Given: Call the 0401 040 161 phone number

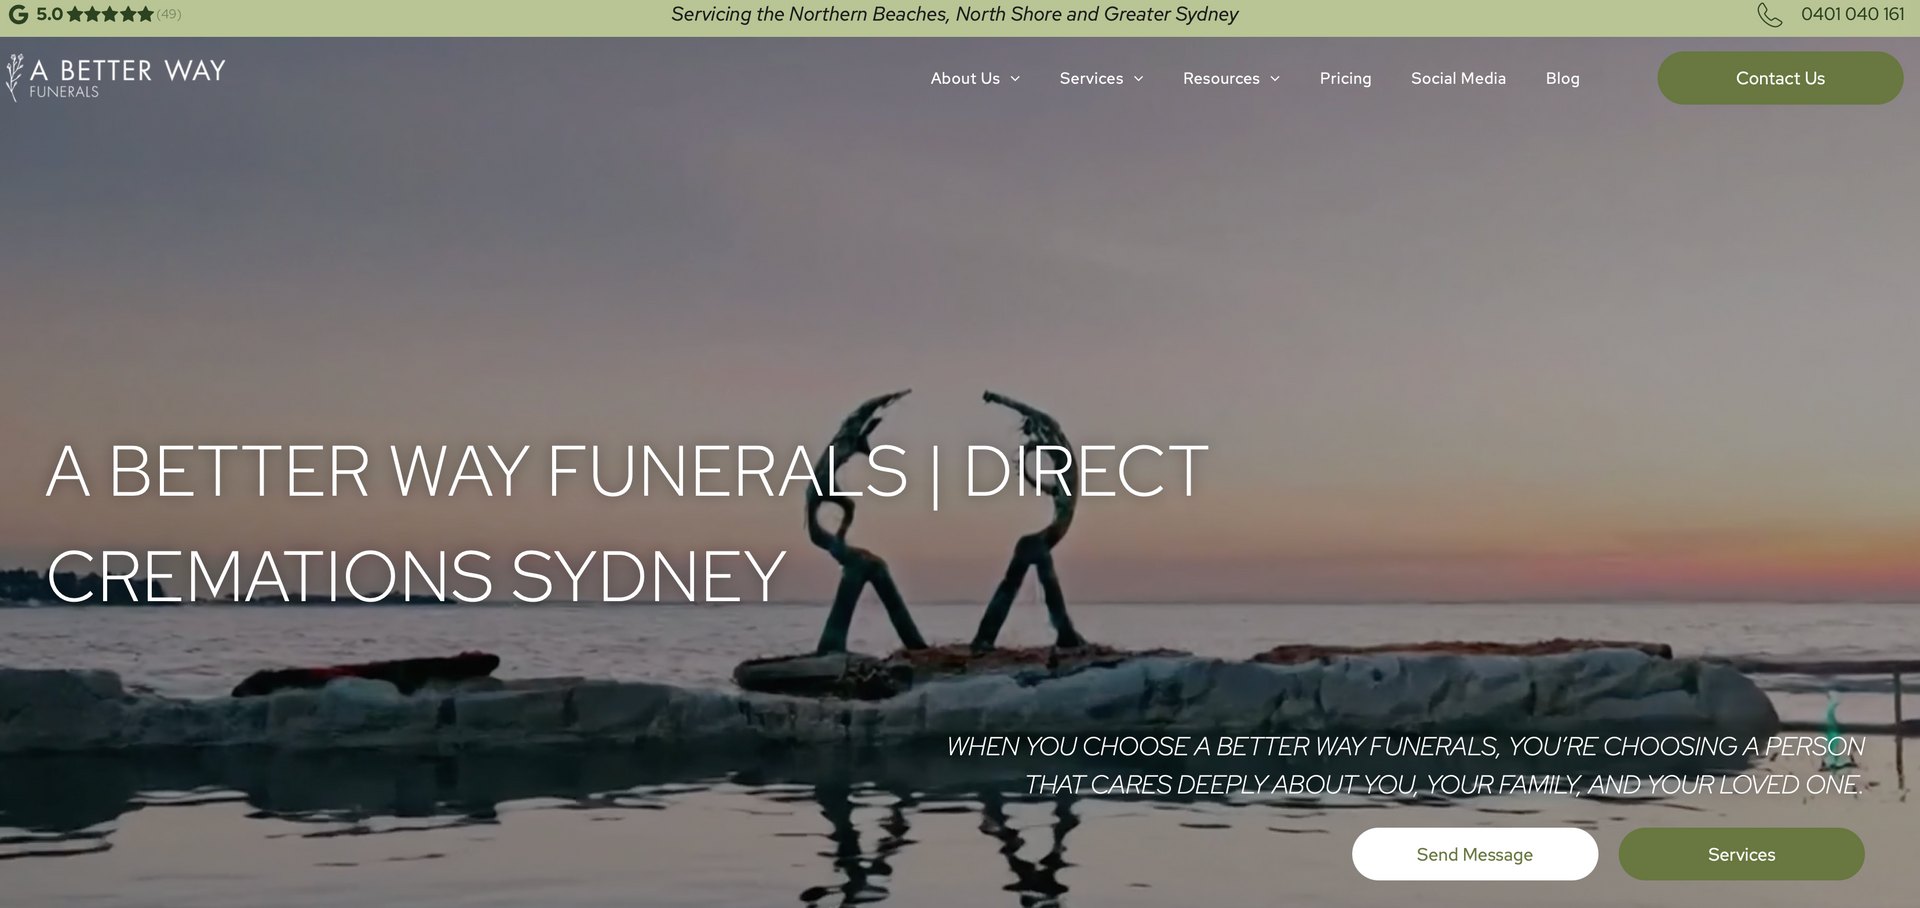Looking at the screenshot, I should pyautogui.click(x=1852, y=14).
